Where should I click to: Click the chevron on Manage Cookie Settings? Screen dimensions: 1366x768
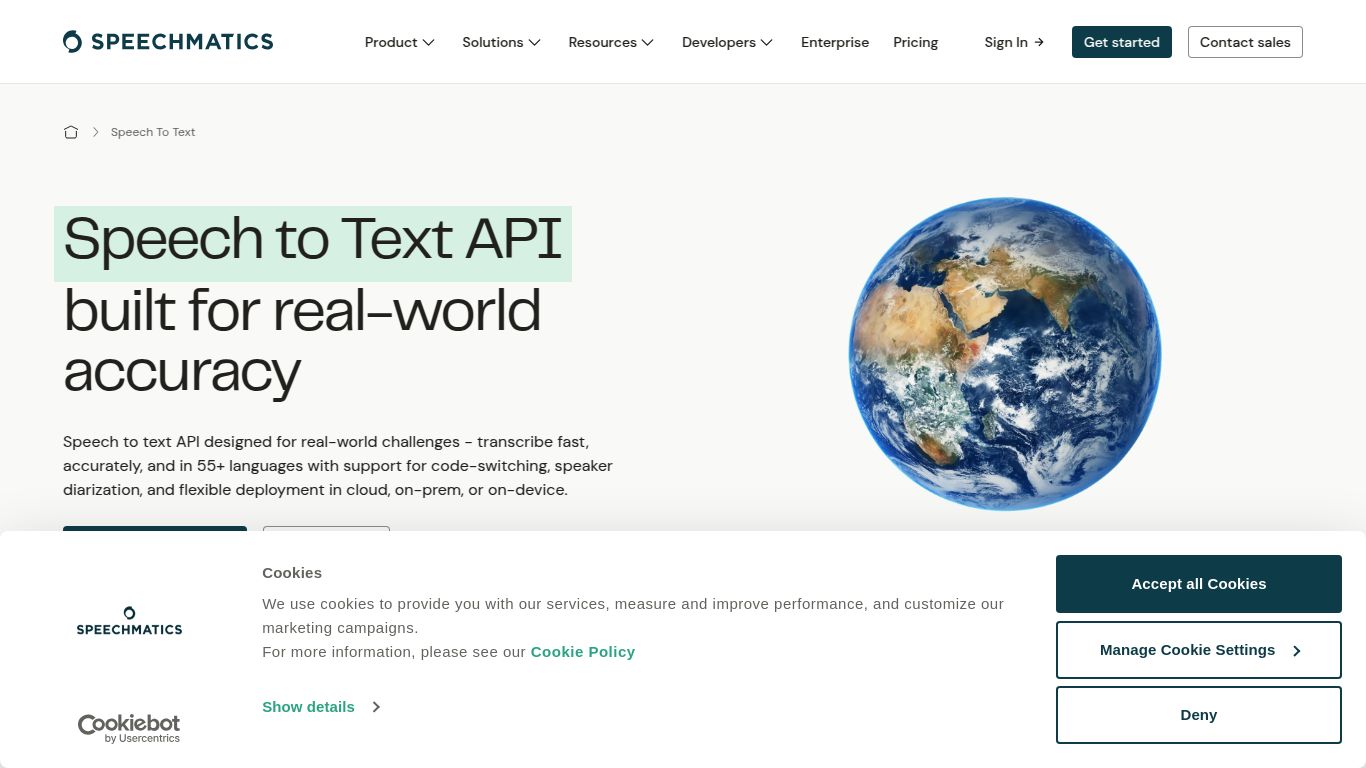coord(1297,650)
